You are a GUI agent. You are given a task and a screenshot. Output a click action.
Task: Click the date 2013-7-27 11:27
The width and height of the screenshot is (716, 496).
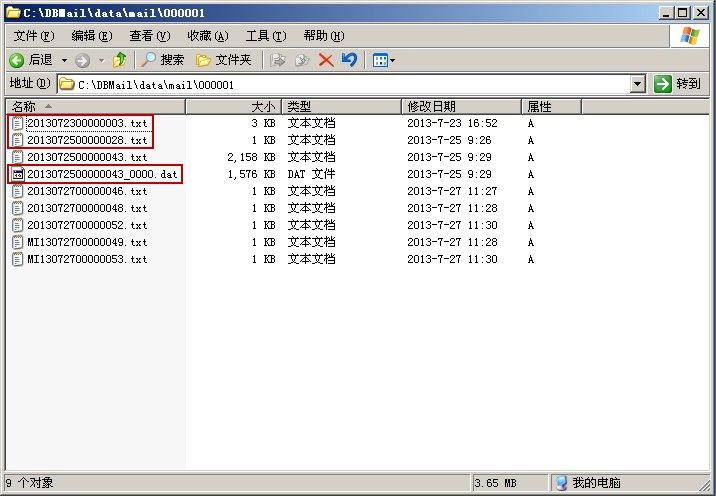point(452,191)
